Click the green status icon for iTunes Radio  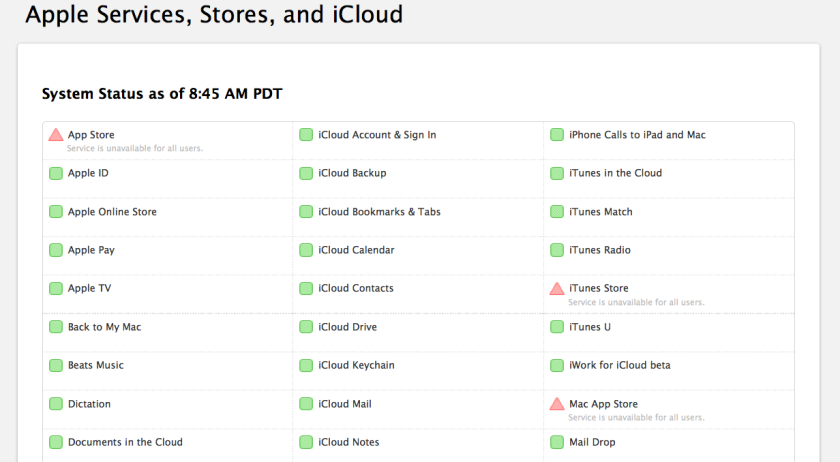[557, 250]
